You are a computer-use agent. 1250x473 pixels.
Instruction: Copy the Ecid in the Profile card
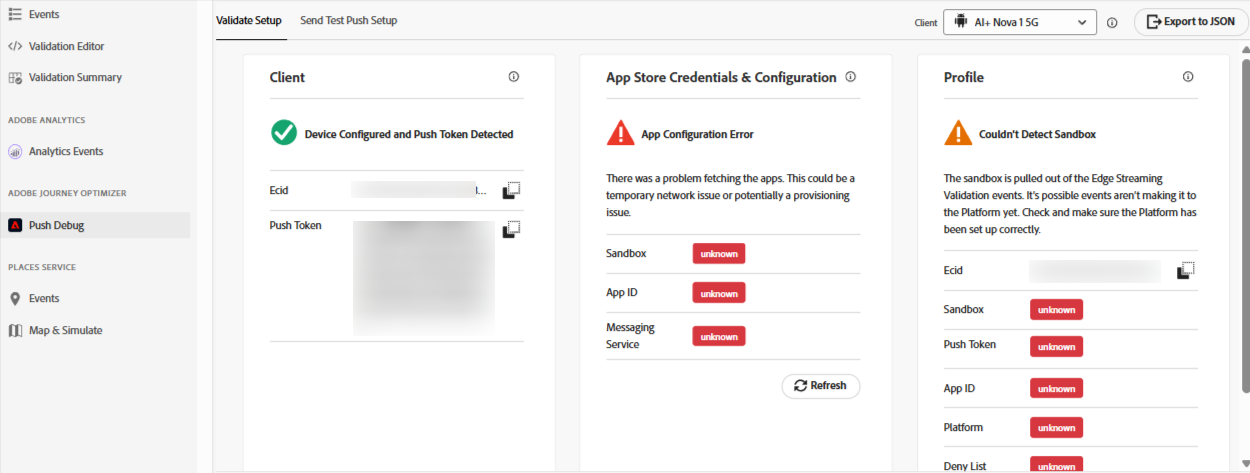[x=1186, y=270]
